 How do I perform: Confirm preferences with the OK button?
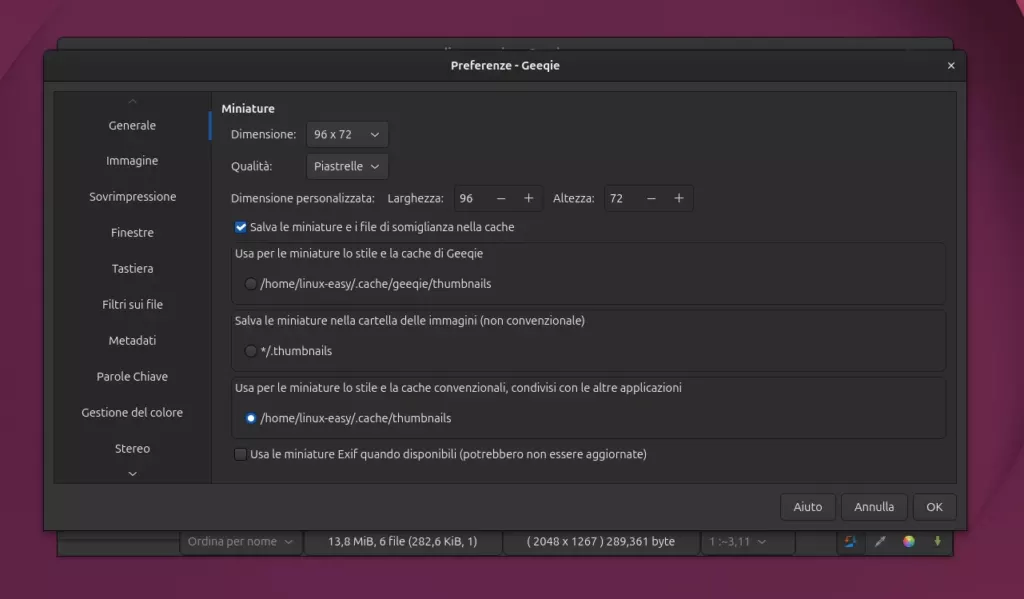point(935,507)
